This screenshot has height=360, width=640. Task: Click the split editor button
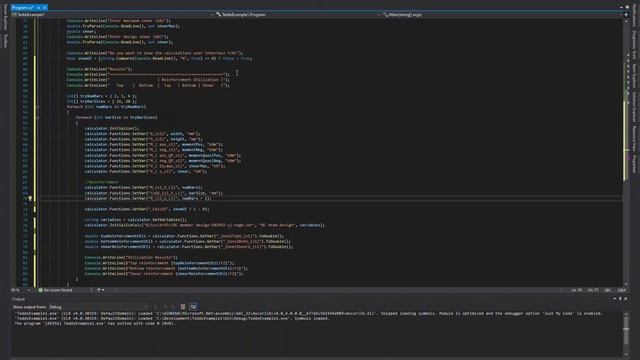[x=626, y=15]
